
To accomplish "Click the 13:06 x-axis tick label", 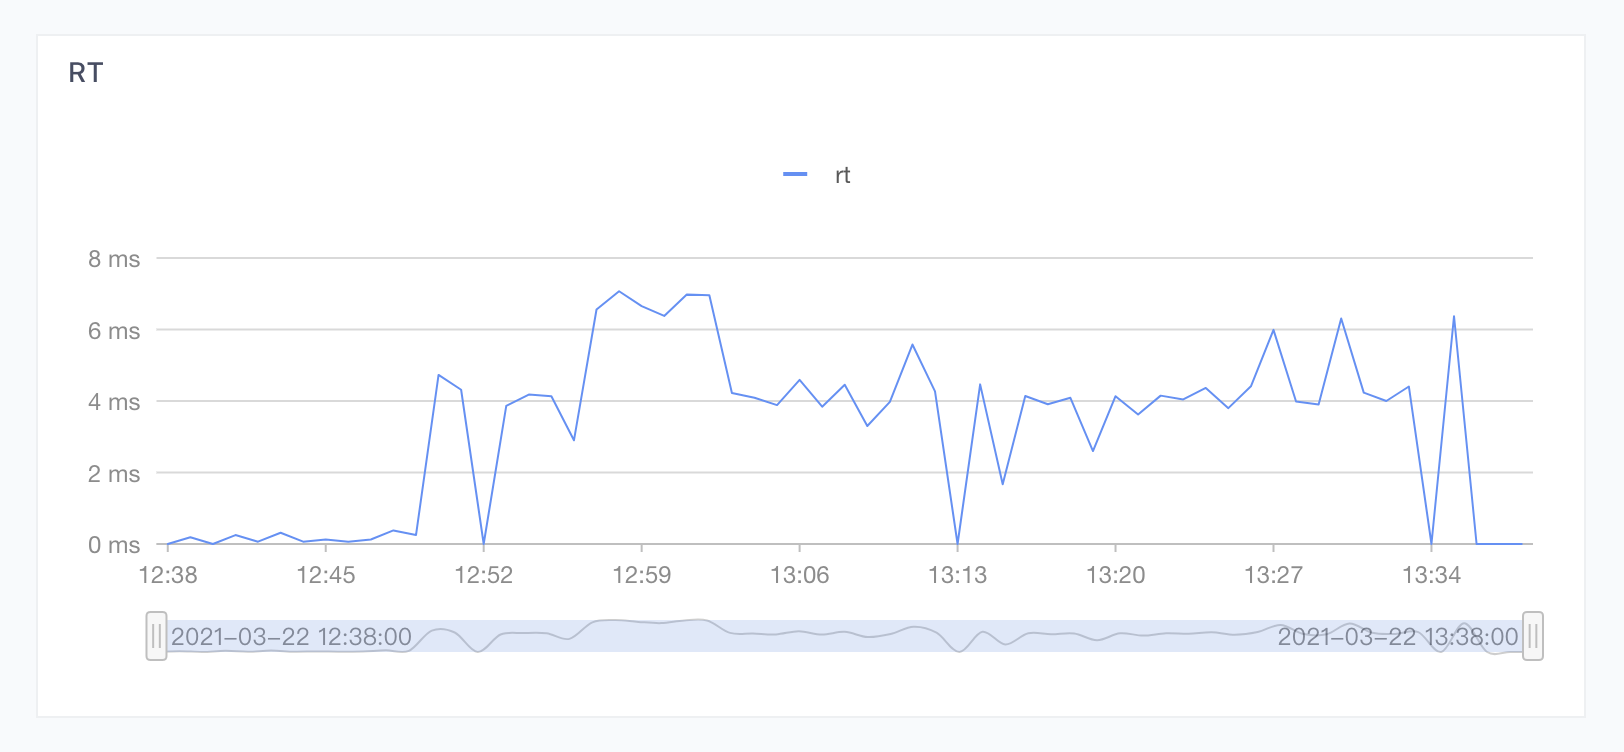I will click(x=800, y=575).
